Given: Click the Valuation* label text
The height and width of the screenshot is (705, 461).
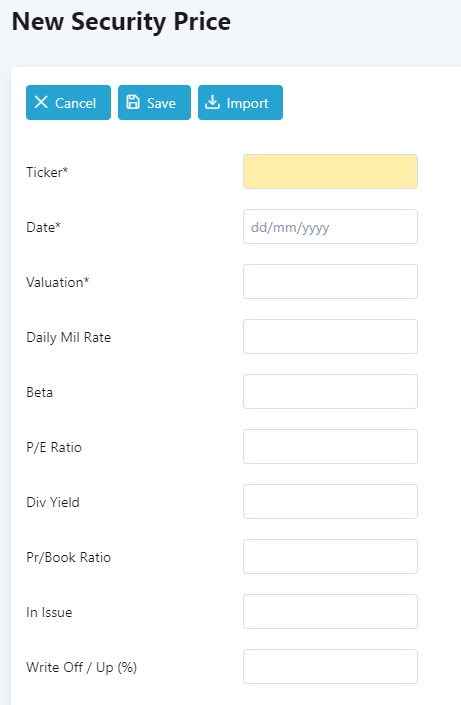Looking at the screenshot, I should (x=58, y=282).
